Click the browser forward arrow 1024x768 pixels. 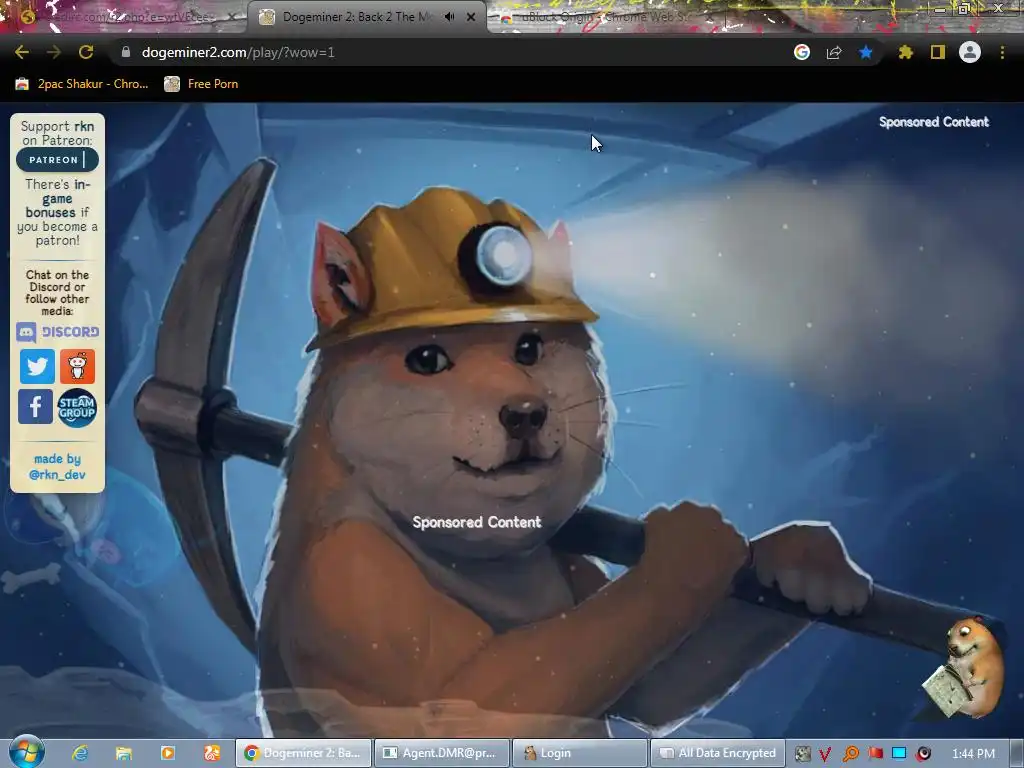pos(54,52)
